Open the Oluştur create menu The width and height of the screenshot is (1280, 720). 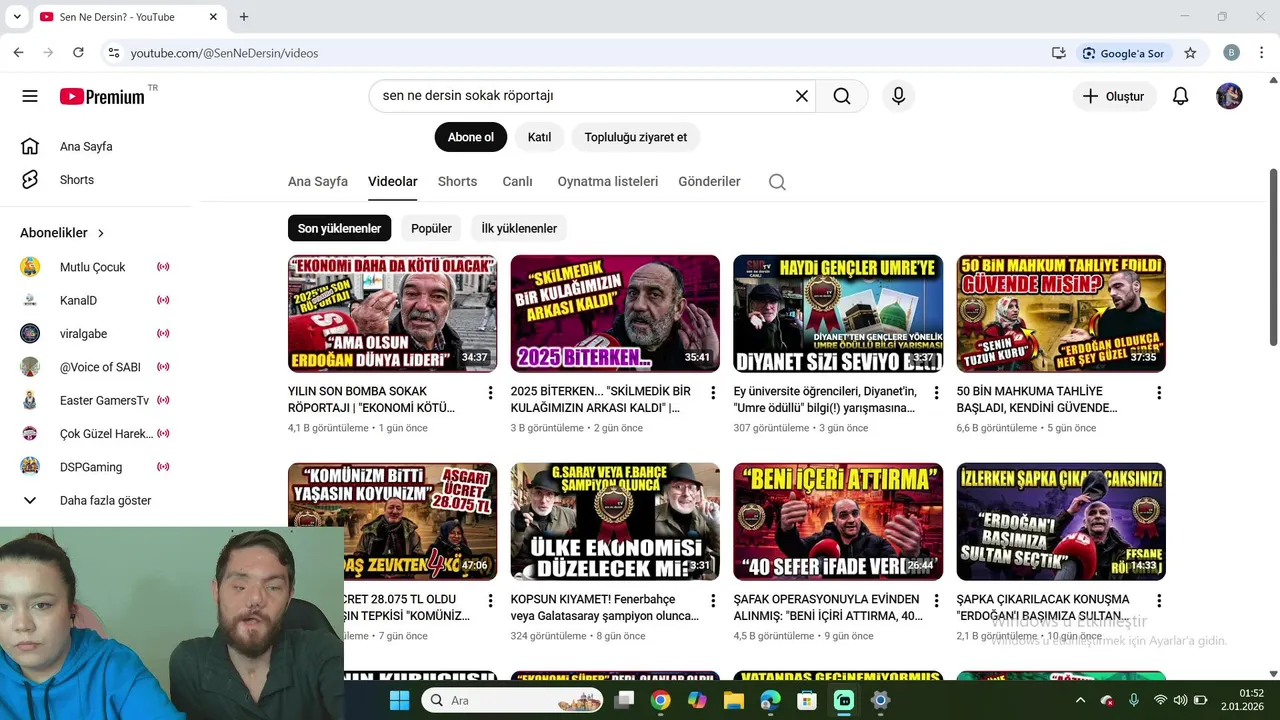point(1114,96)
